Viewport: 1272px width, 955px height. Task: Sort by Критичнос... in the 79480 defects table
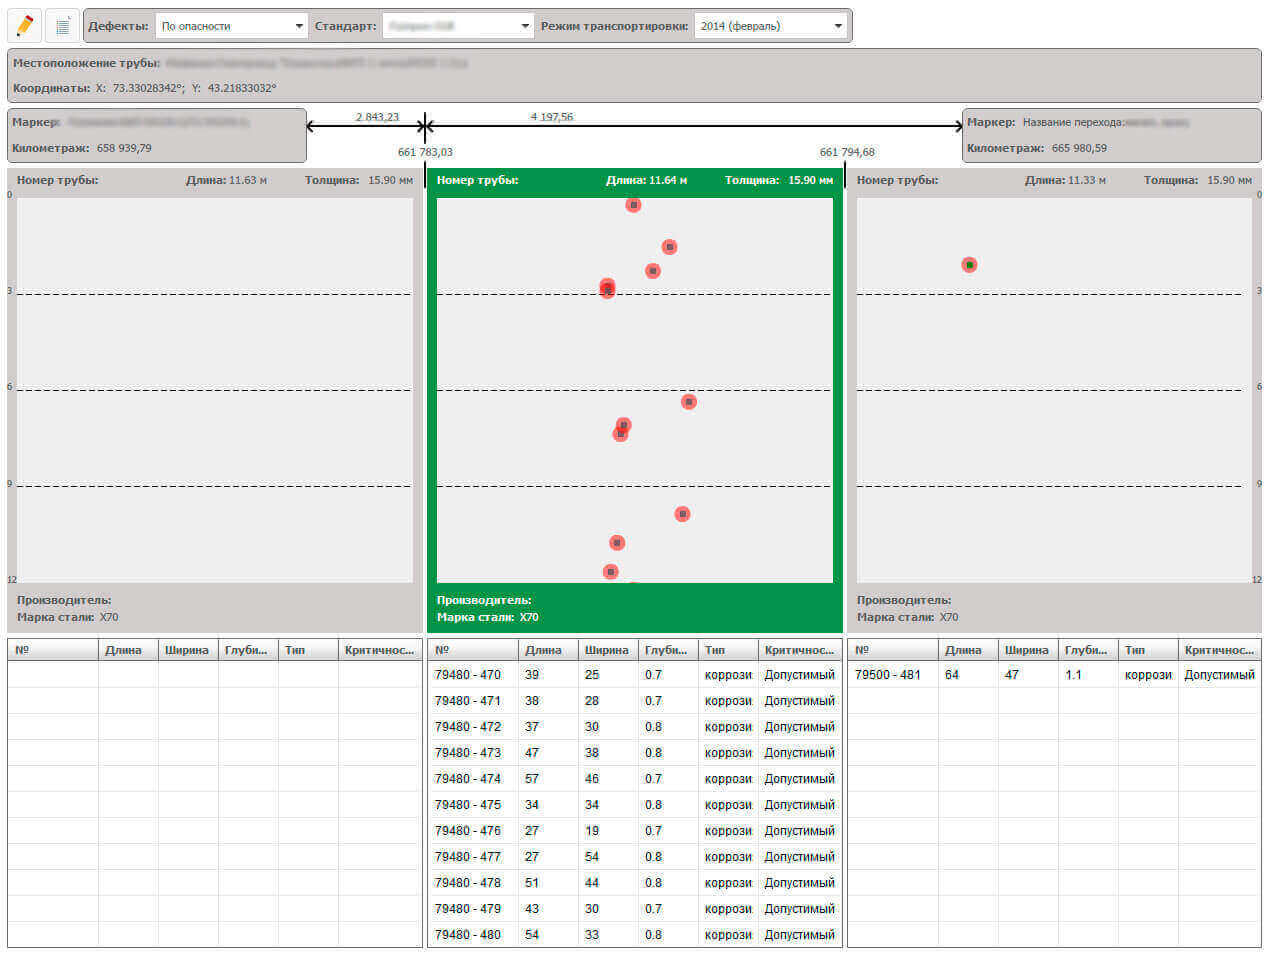pyautogui.click(x=800, y=650)
